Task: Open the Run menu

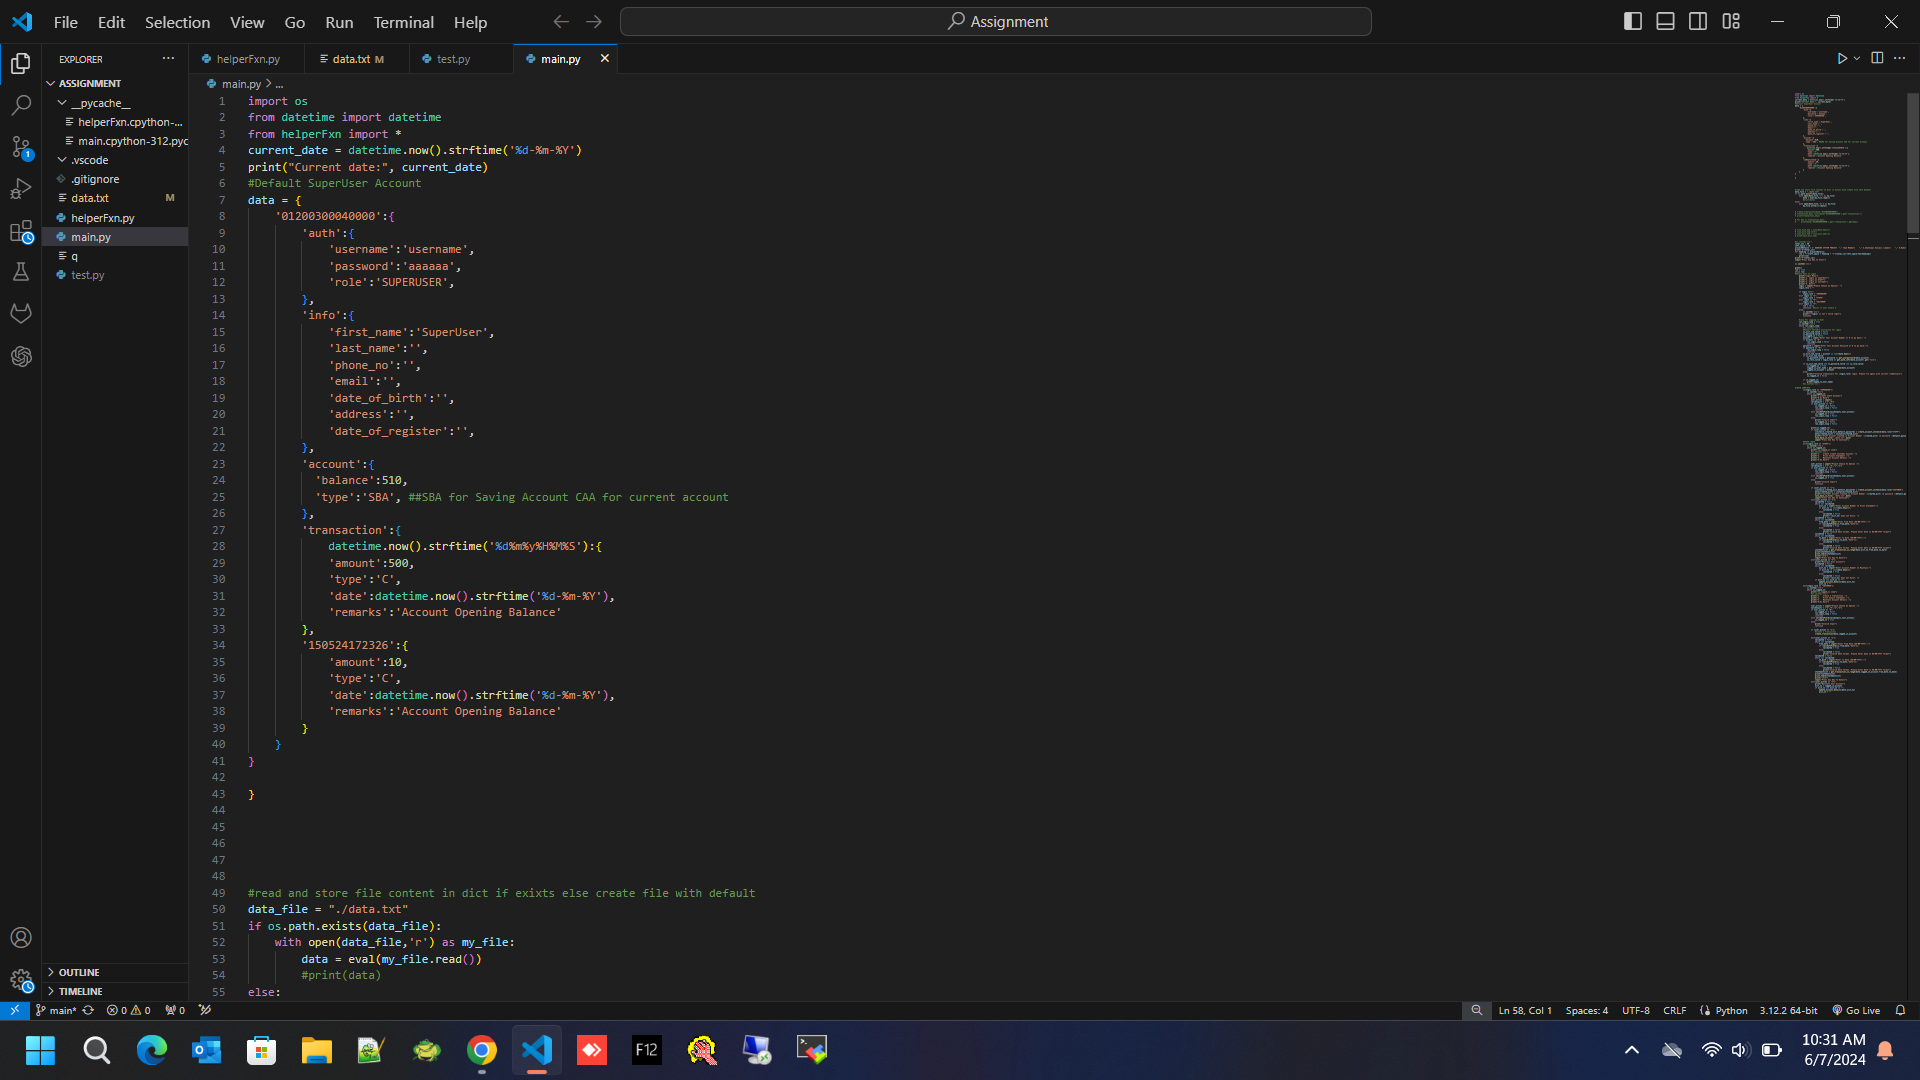Action: pyautogui.click(x=339, y=22)
